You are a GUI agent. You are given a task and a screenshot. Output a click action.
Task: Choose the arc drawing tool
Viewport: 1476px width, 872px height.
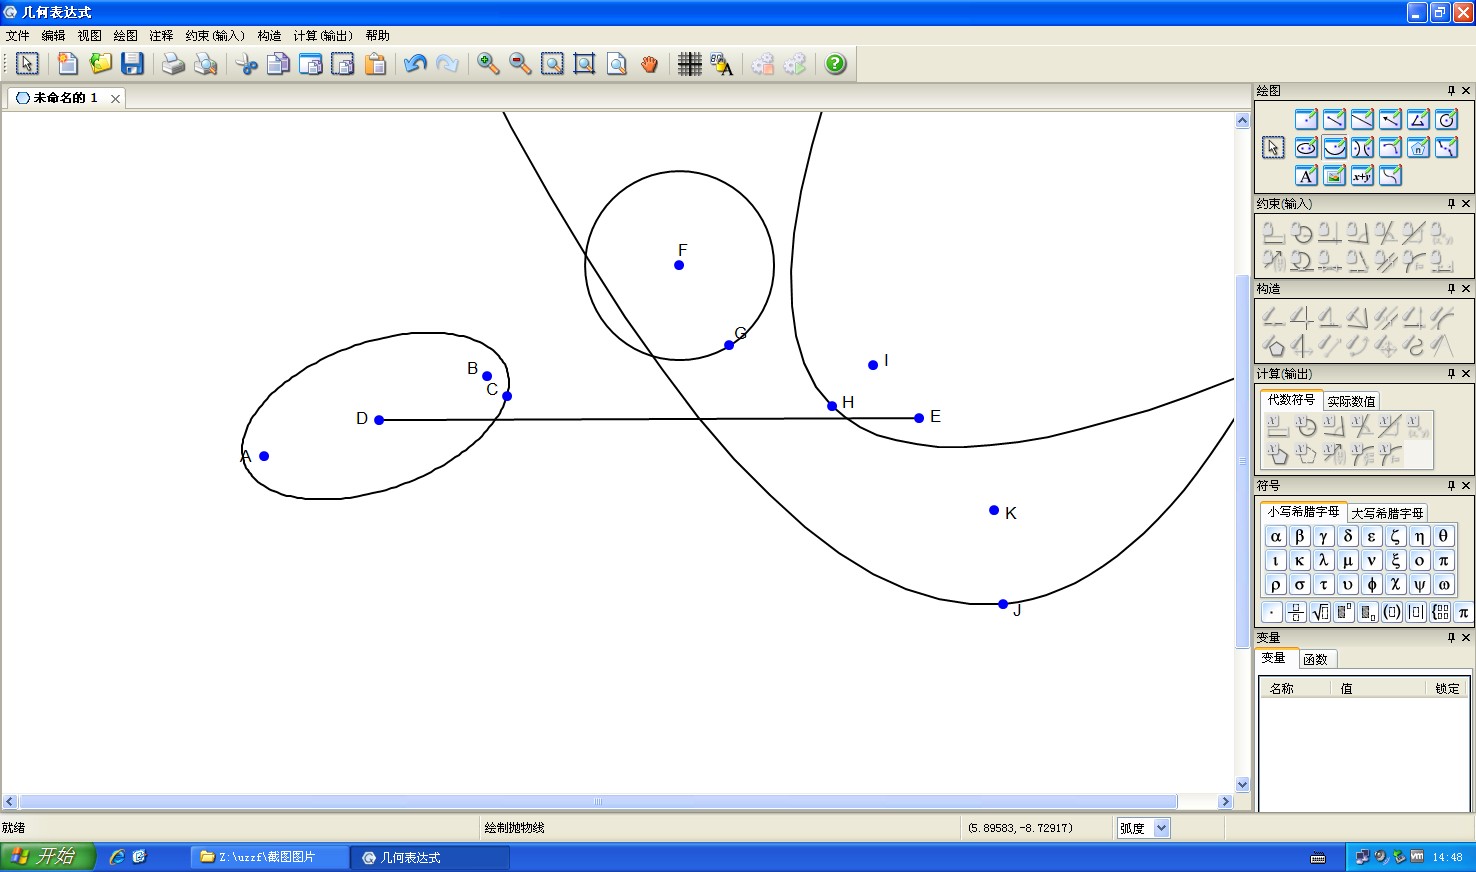(x=1390, y=148)
